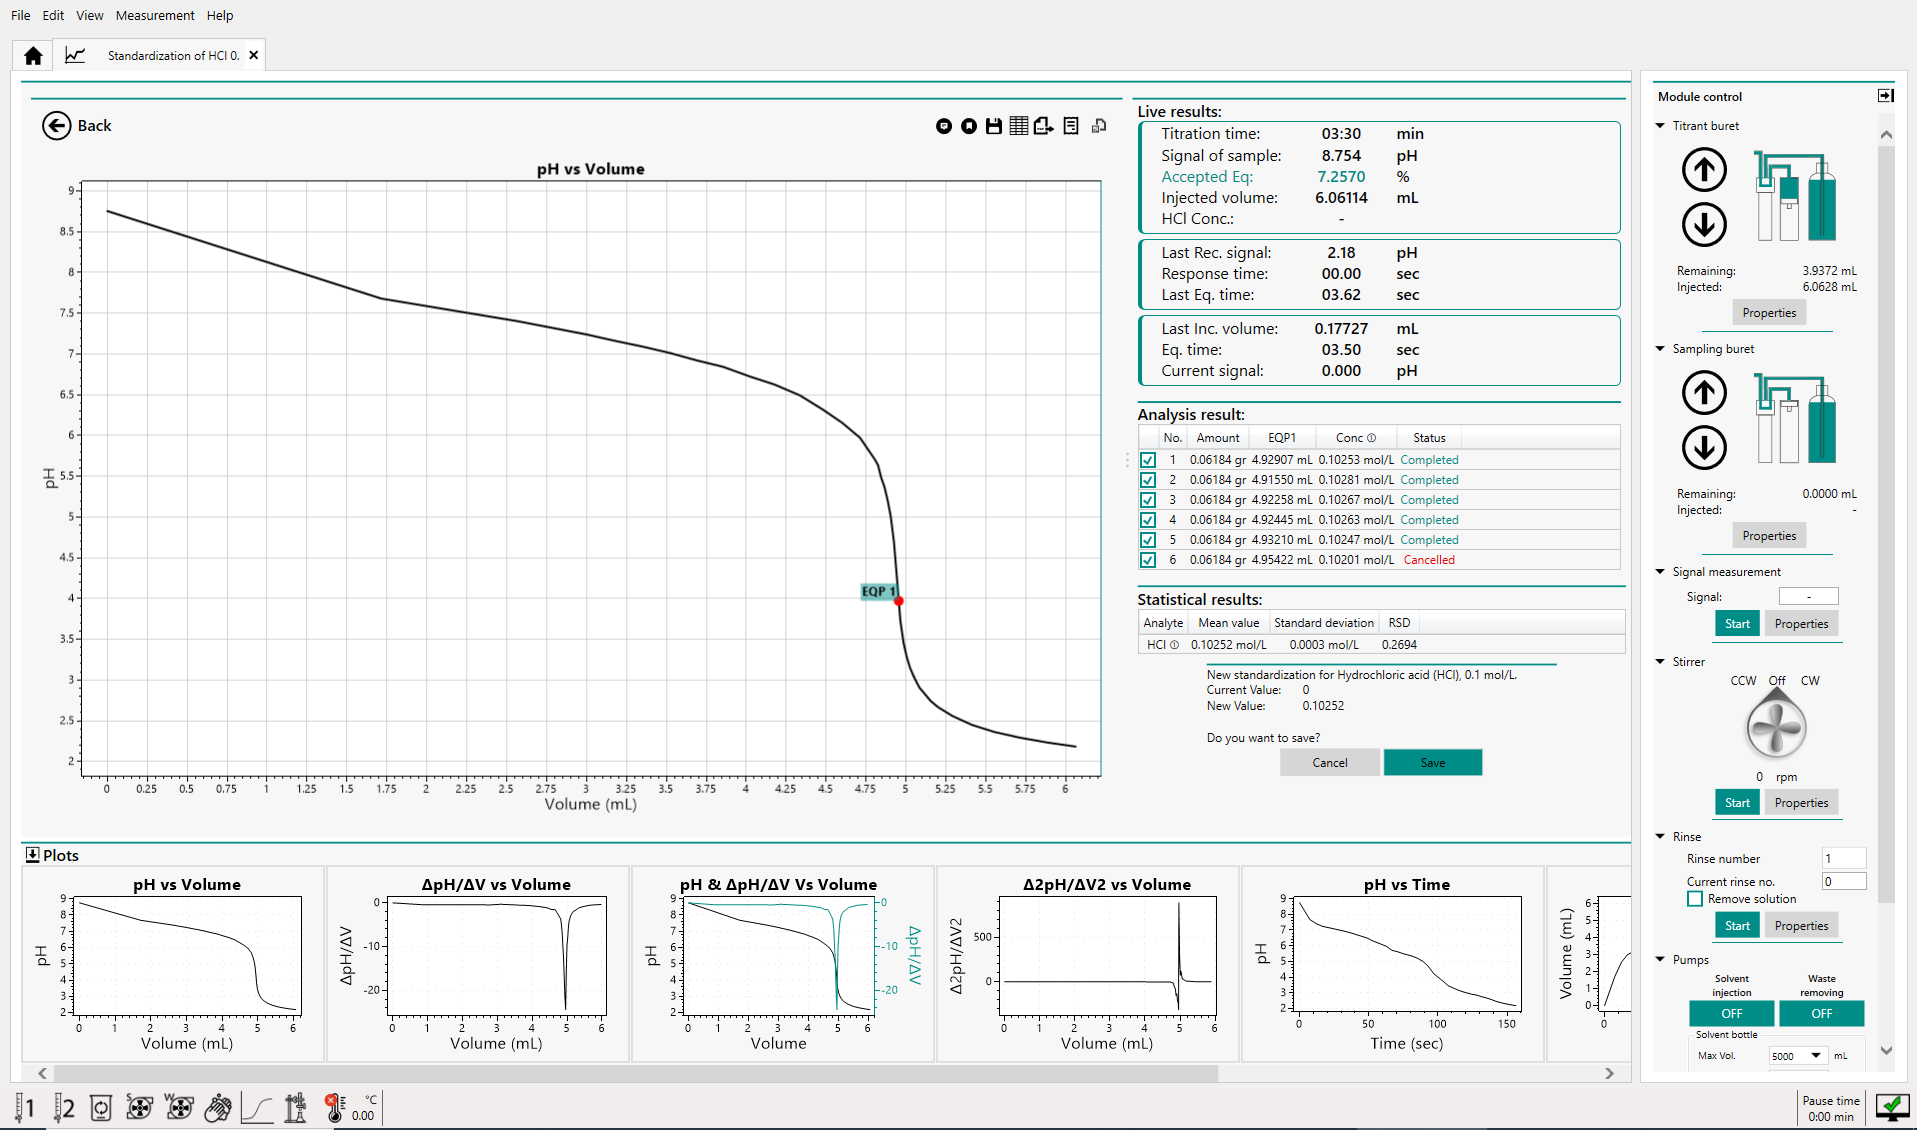Uncheck analysis result row 1
The width and height of the screenshot is (1917, 1130).
coord(1148,460)
